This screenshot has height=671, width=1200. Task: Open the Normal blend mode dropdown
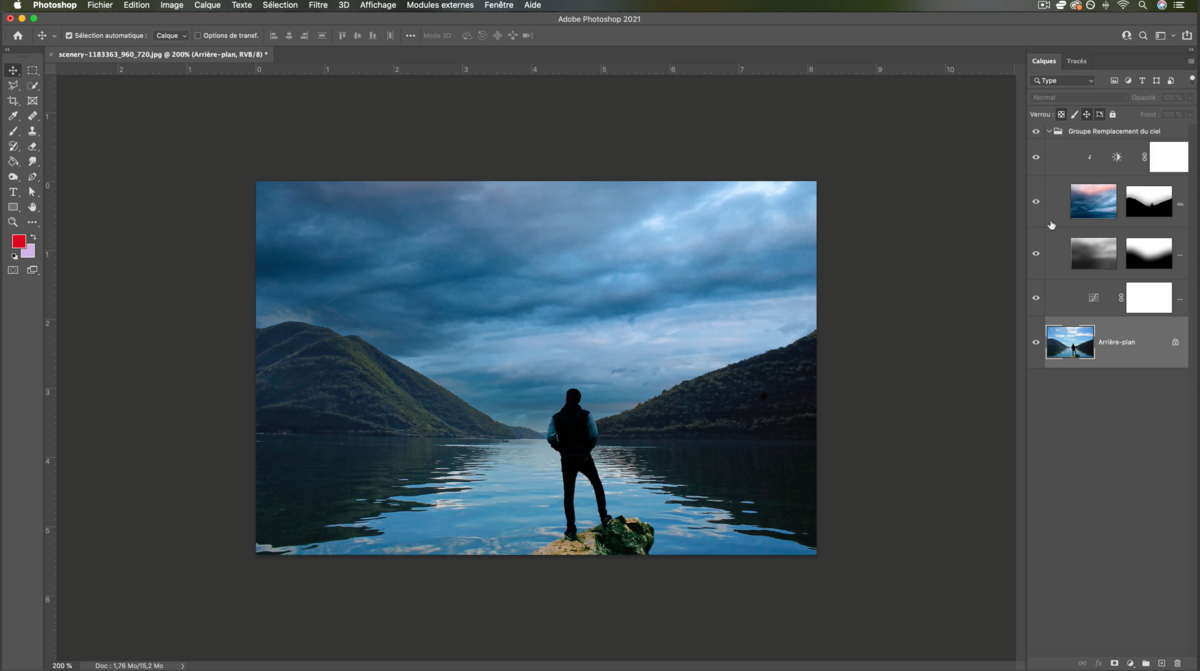pos(1079,98)
